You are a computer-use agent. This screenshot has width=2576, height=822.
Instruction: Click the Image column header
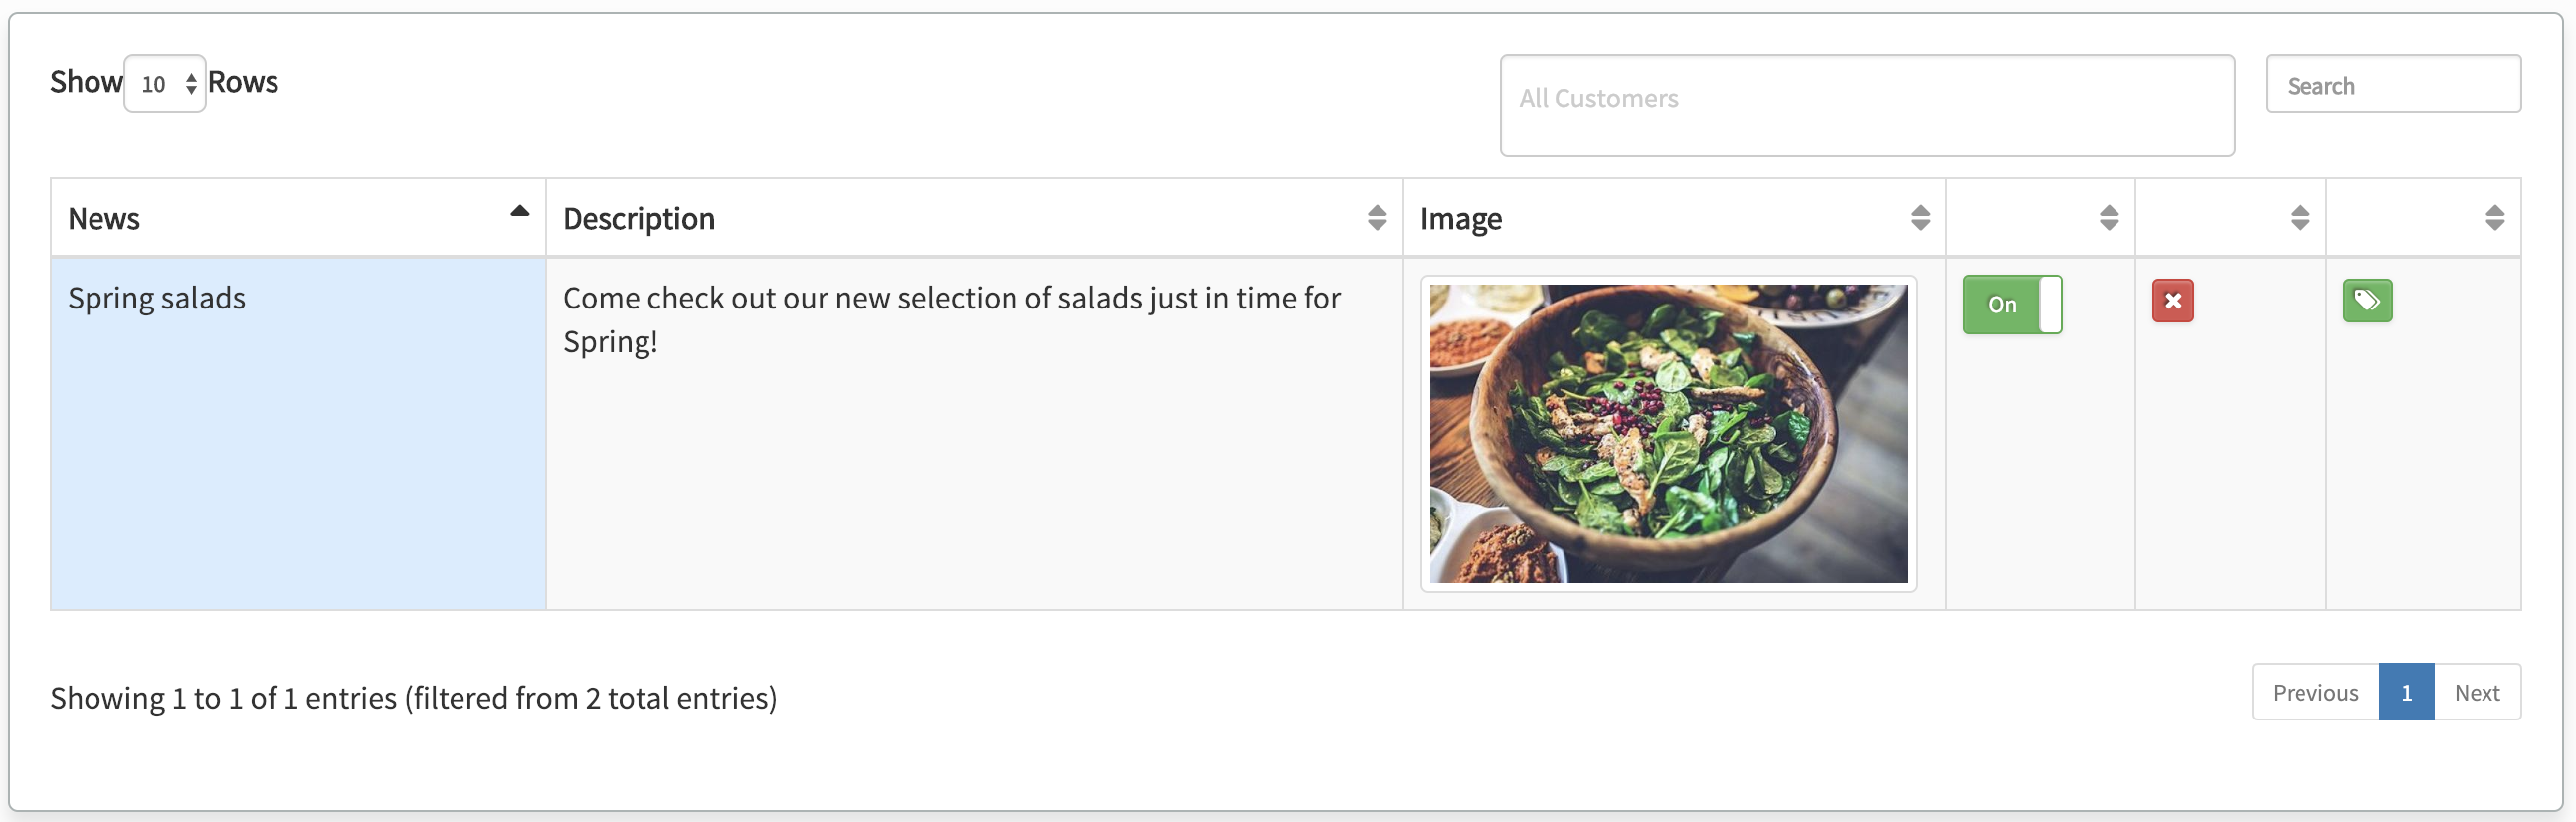coord(1460,219)
